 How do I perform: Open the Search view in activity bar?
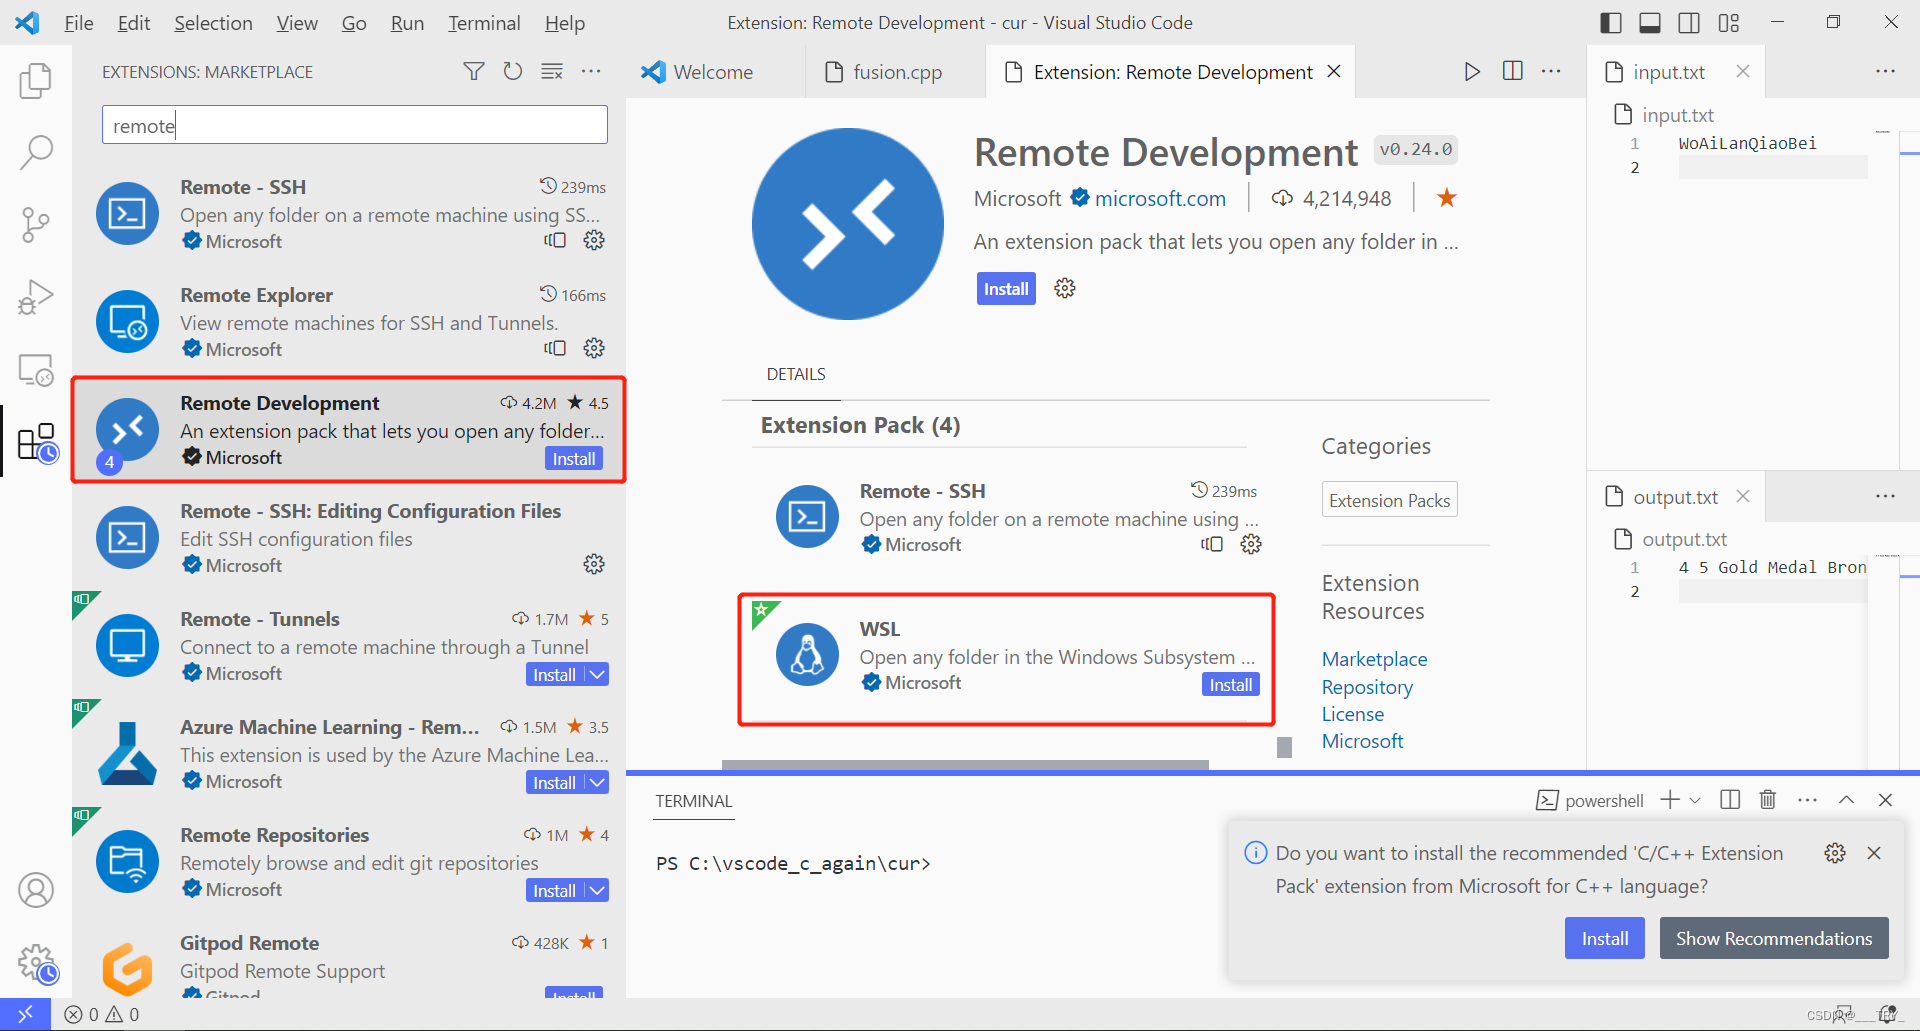pos(36,152)
